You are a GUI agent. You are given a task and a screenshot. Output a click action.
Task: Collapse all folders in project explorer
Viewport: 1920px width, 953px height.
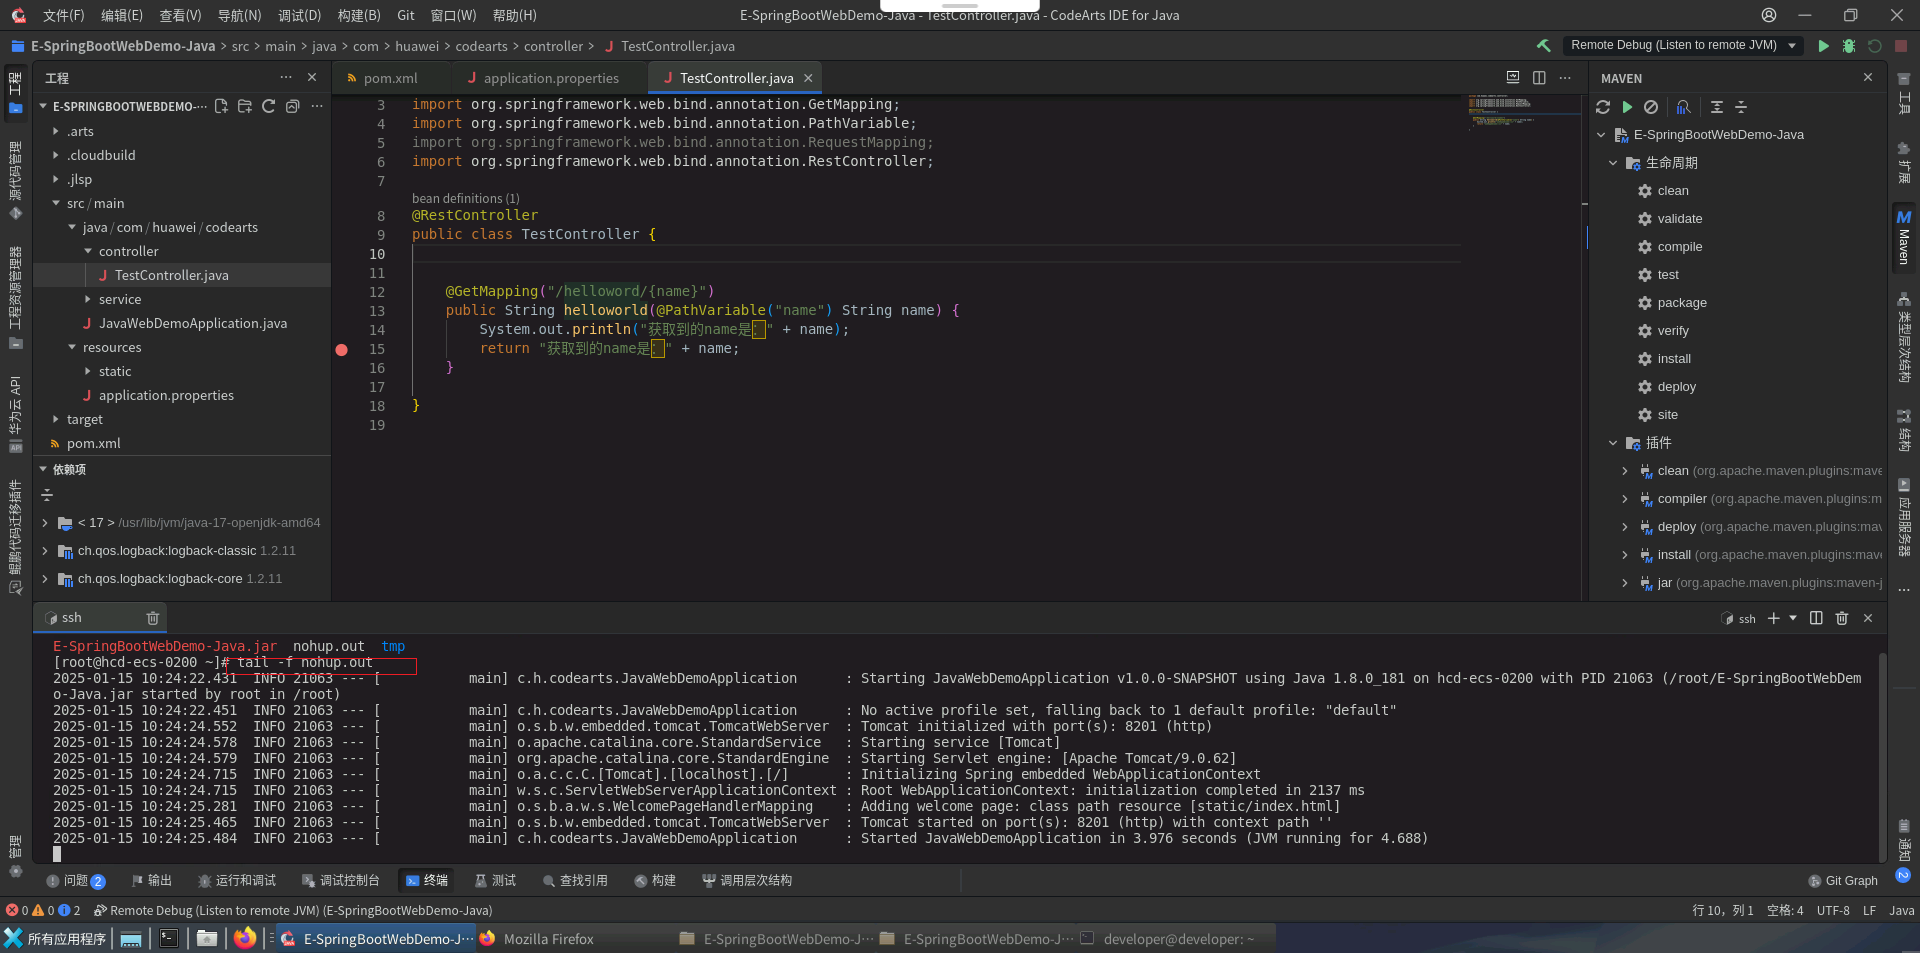coord(293,106)
